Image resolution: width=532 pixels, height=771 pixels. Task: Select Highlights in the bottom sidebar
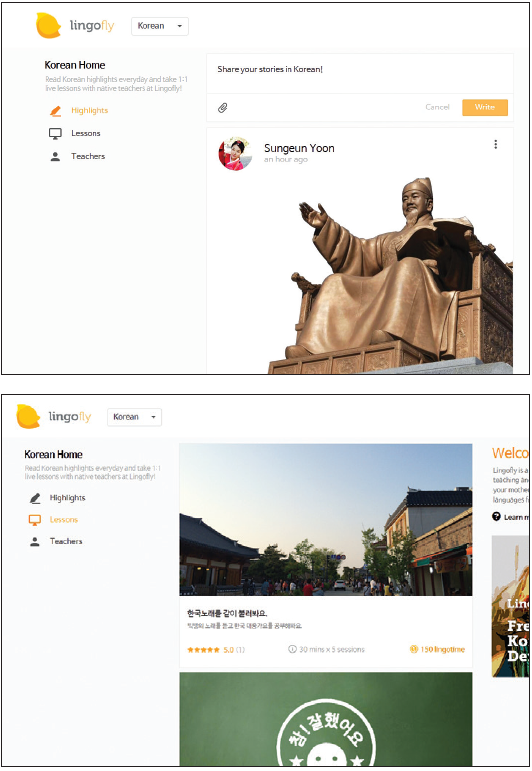(x=67, y=498)
